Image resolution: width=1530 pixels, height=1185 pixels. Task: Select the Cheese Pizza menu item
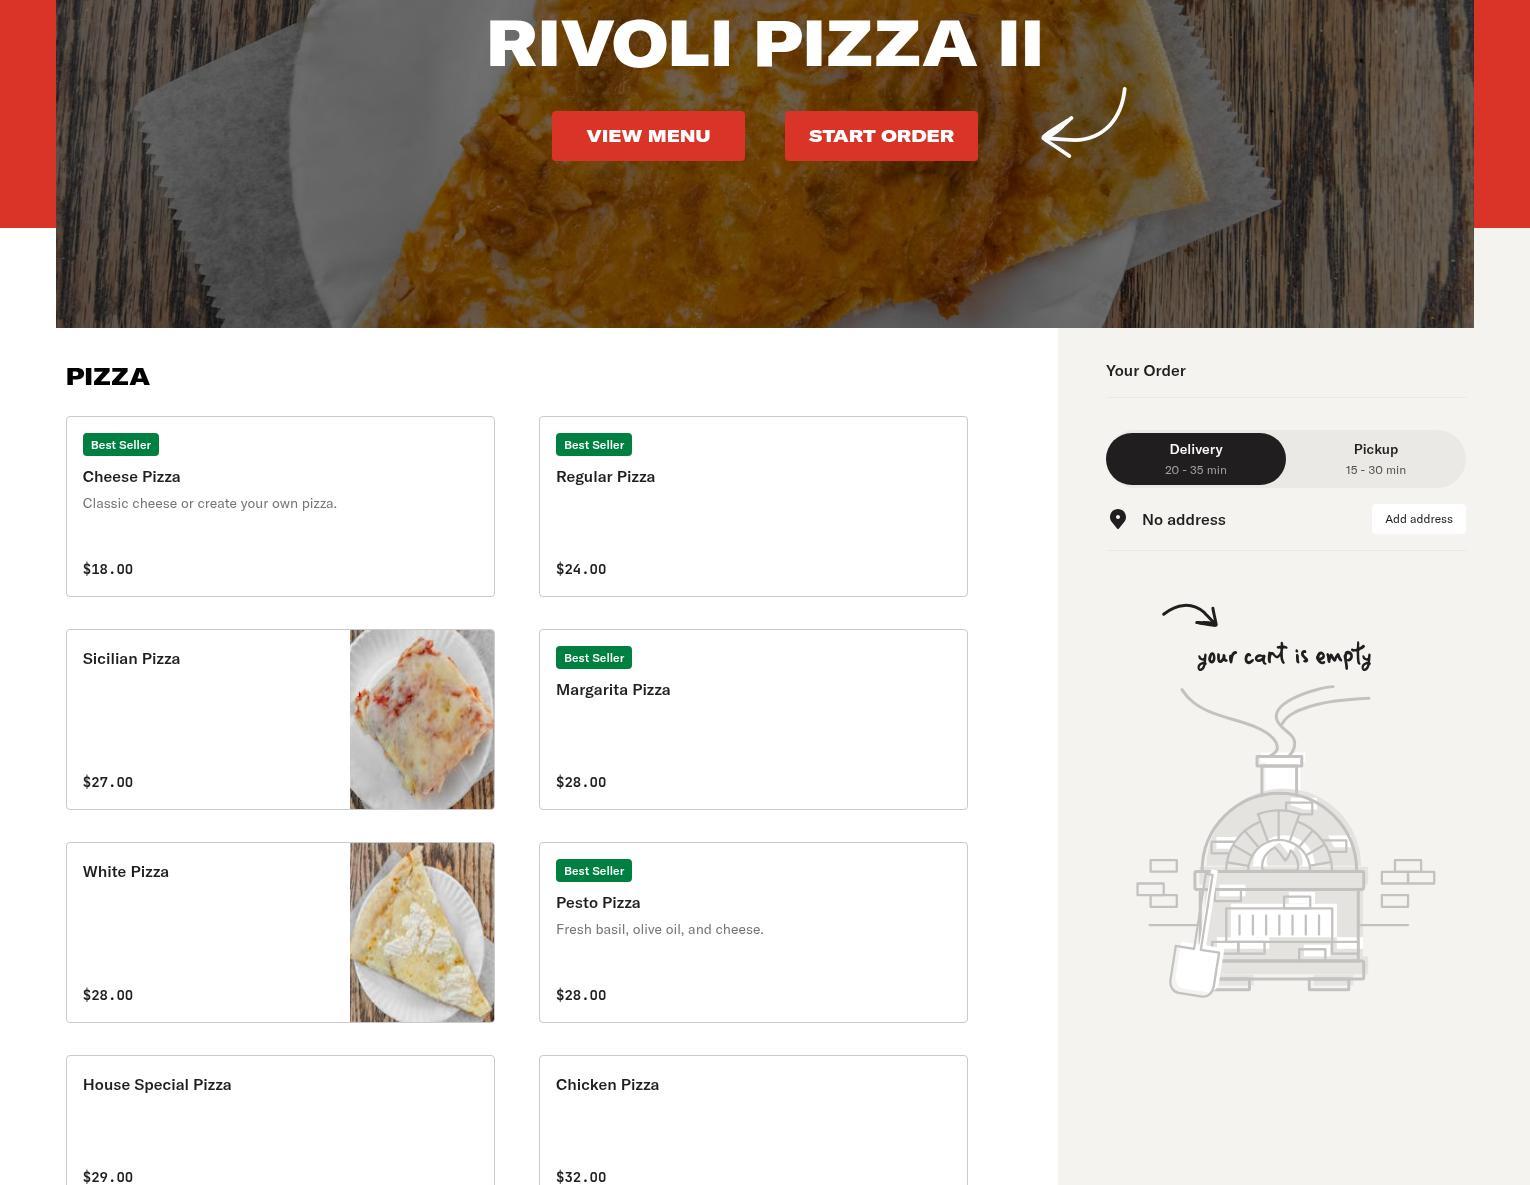pos(280,506)
